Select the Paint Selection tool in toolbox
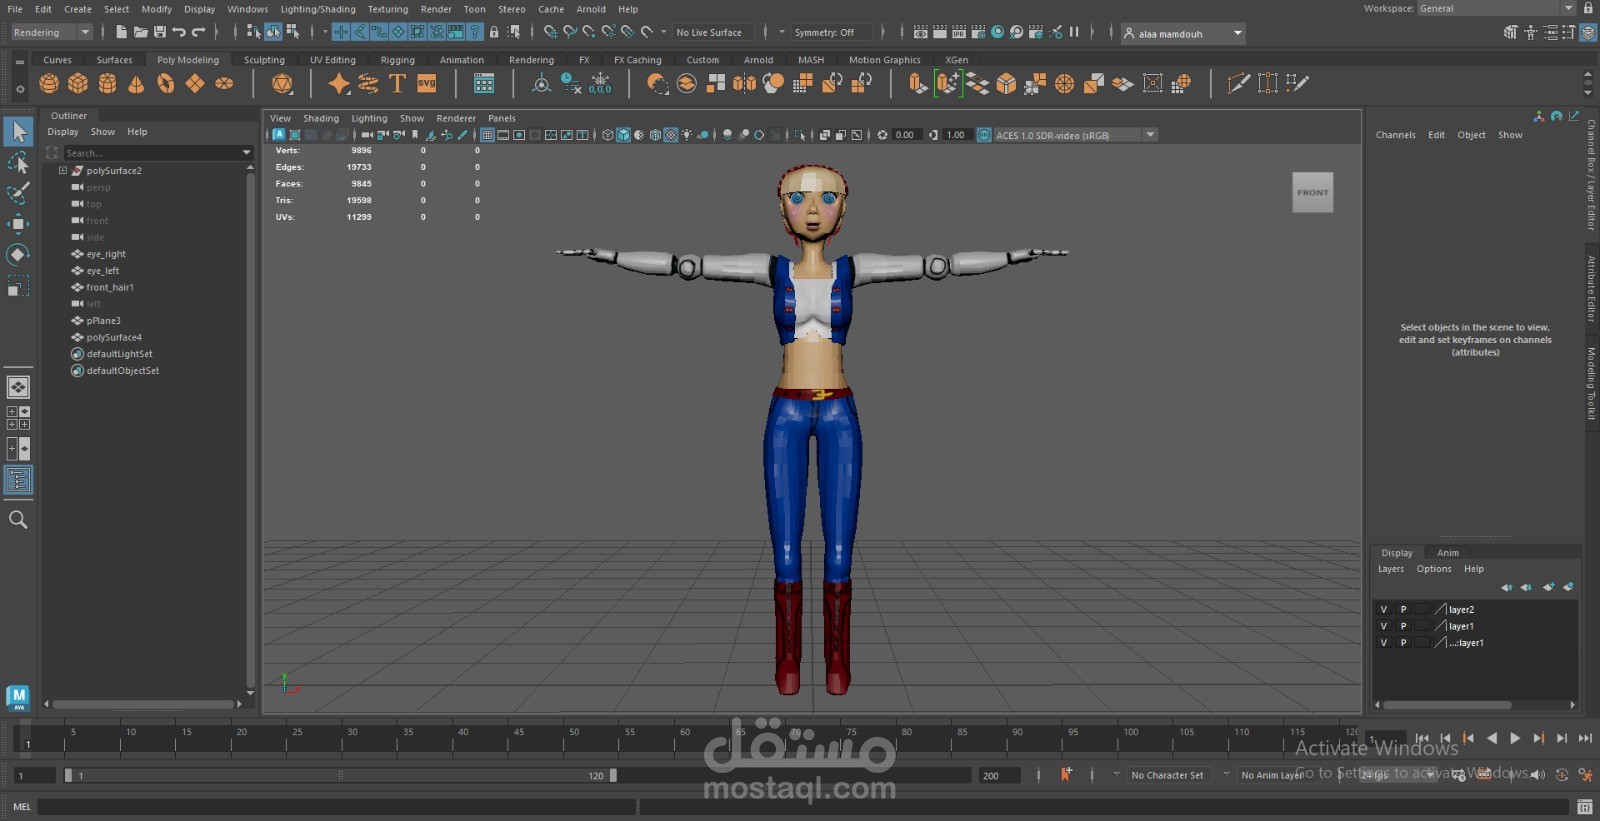1600x821 pixels. point(18,193)
